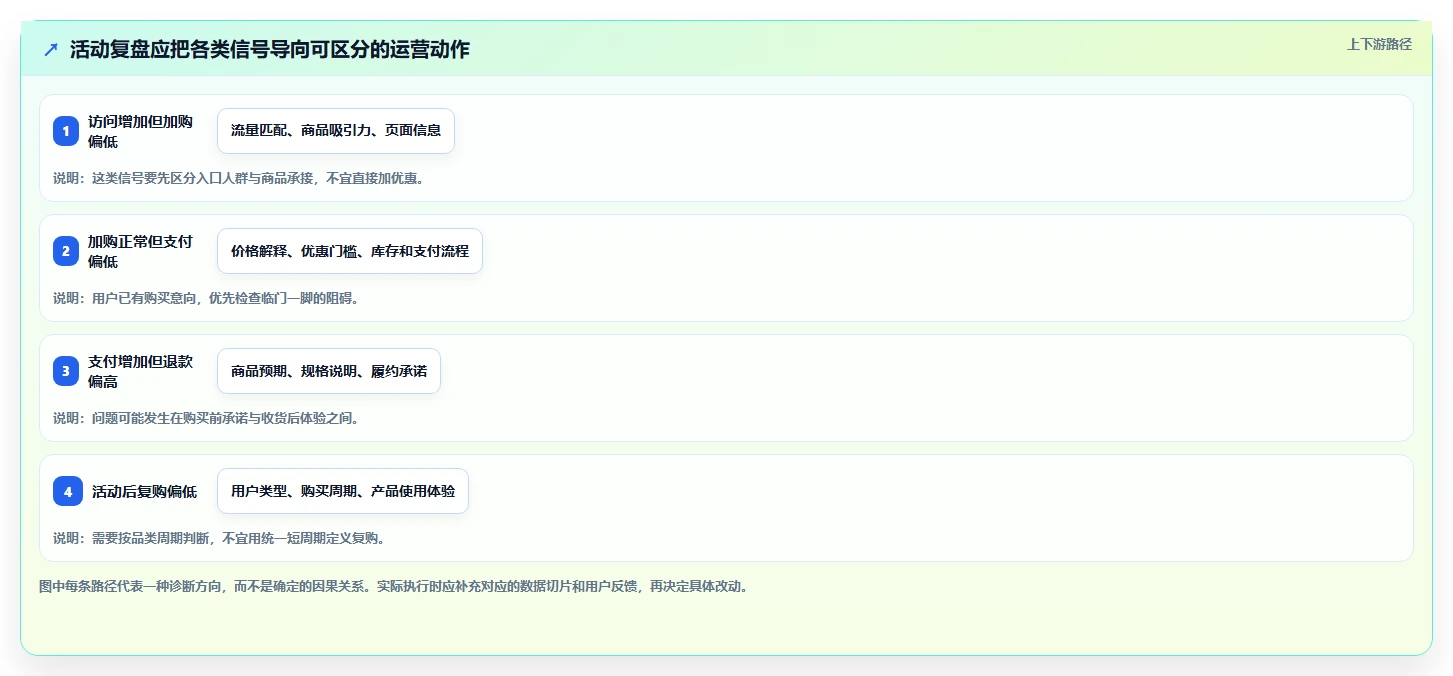The height and width of the screenshot is (676, 1453).
Task: Click the arrow icon beside the title
Action: (51, 49)
